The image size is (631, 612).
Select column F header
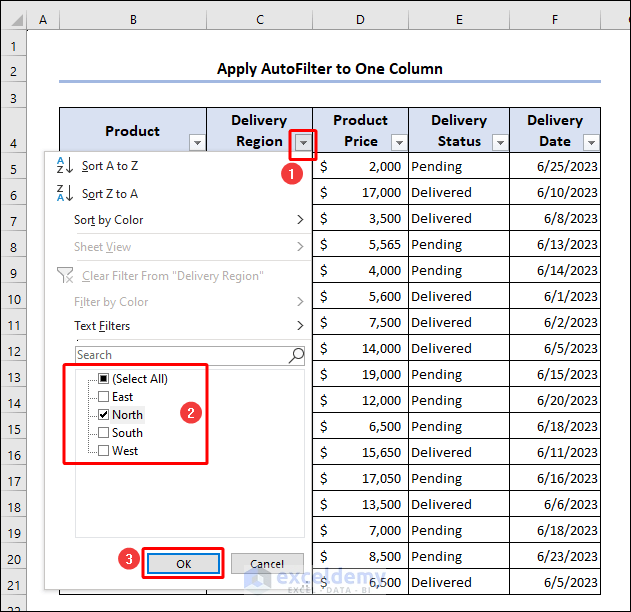[555, 19]
